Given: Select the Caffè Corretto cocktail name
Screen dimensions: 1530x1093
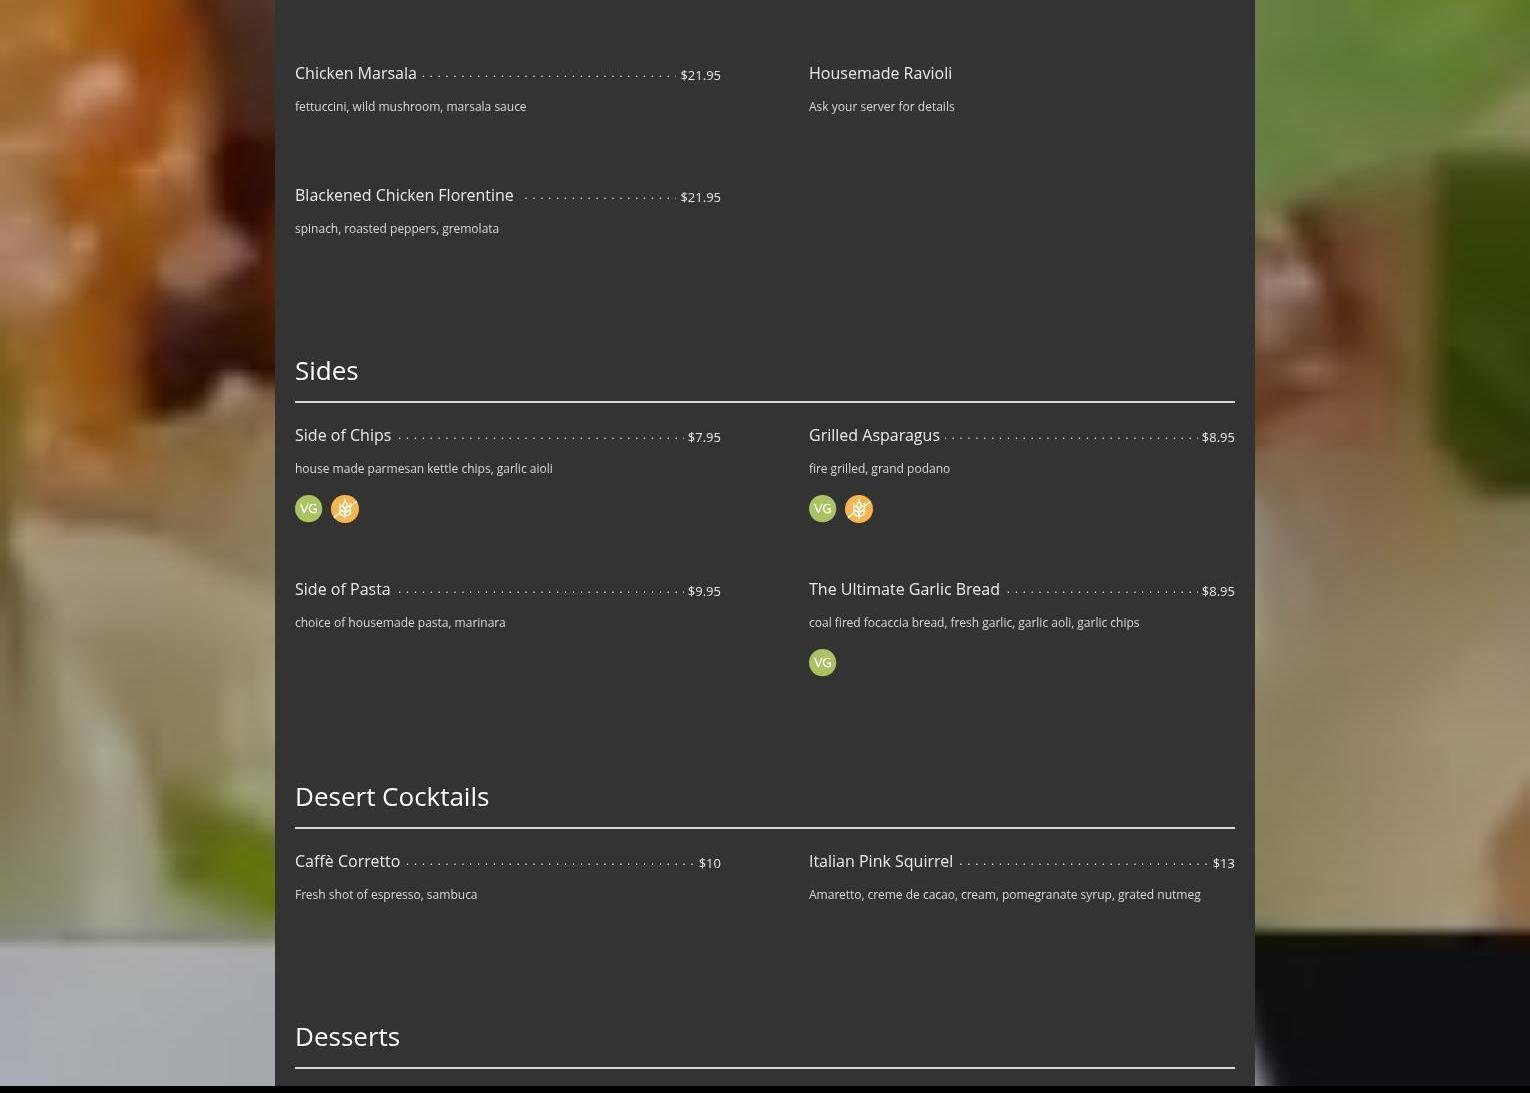Looking at the screenshot, I should 347,861.
